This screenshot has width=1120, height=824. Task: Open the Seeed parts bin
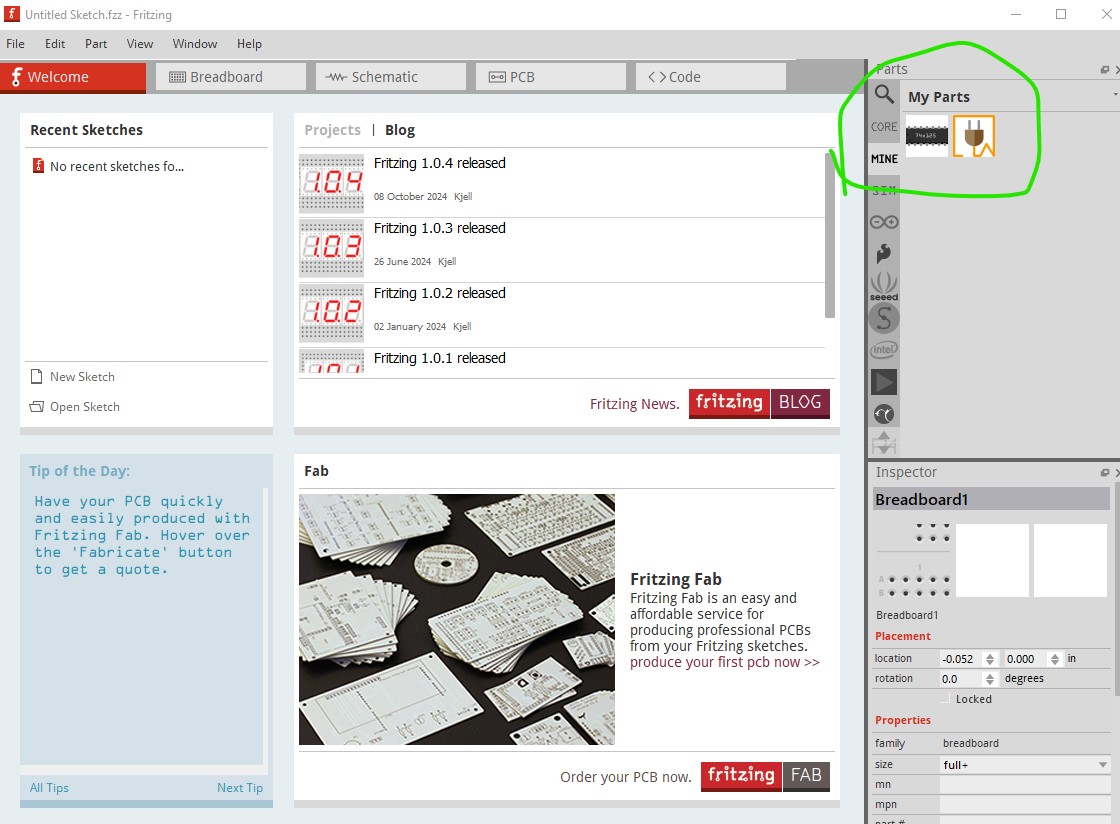point(884,286)
